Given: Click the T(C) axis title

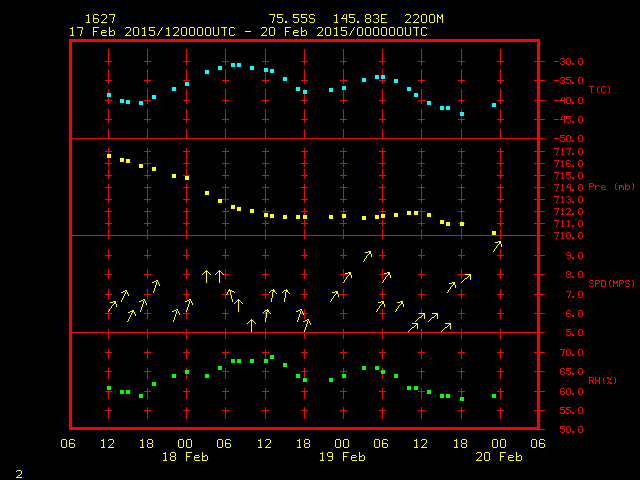Looking at the screenshot, I should (600, 89).
